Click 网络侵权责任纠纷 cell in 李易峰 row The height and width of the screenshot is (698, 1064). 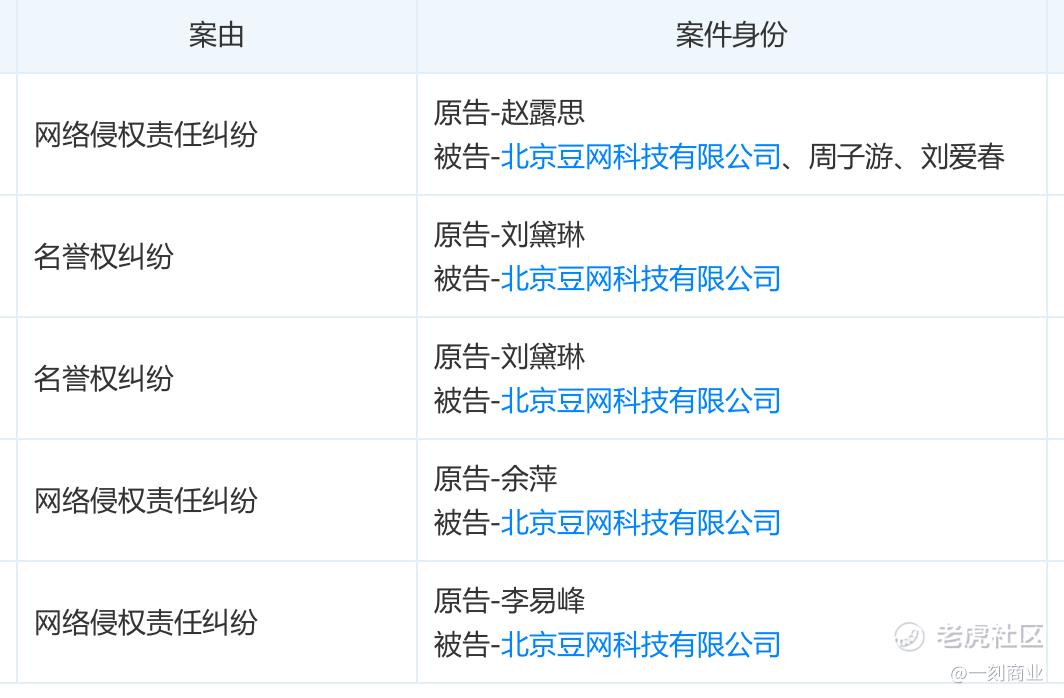pos(146,622)
